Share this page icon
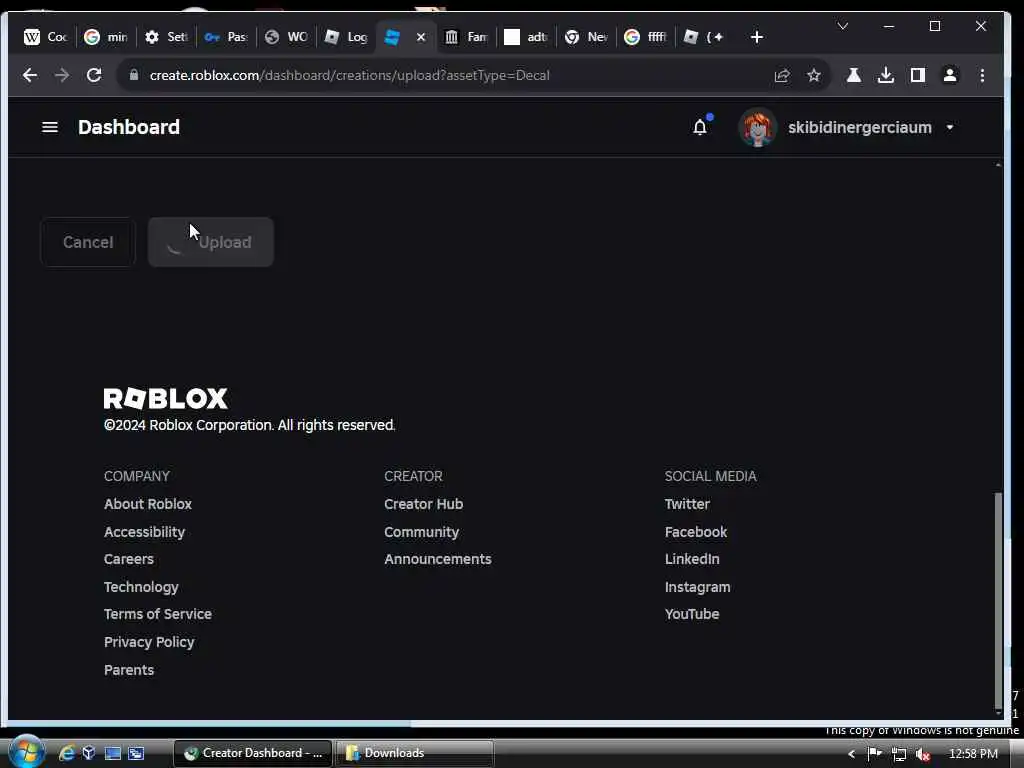This screenshot has height=768, width=1024. [782, 75]
